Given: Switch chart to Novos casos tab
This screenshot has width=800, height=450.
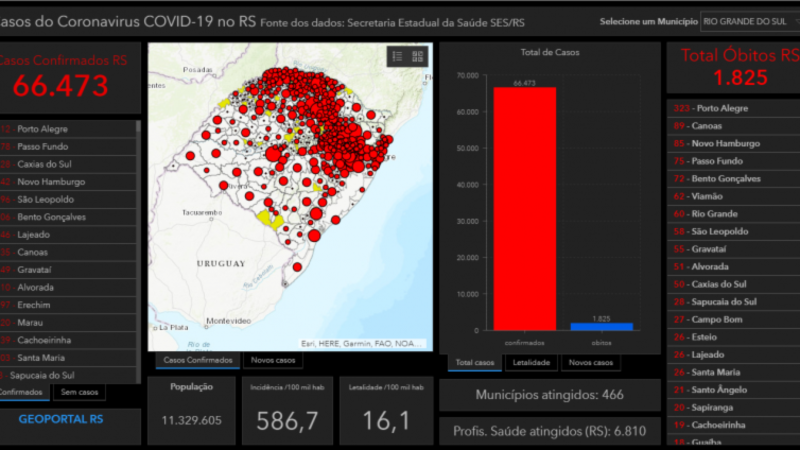Looking at the screenshot, I should pyautogui.click(x=591, y=363).
